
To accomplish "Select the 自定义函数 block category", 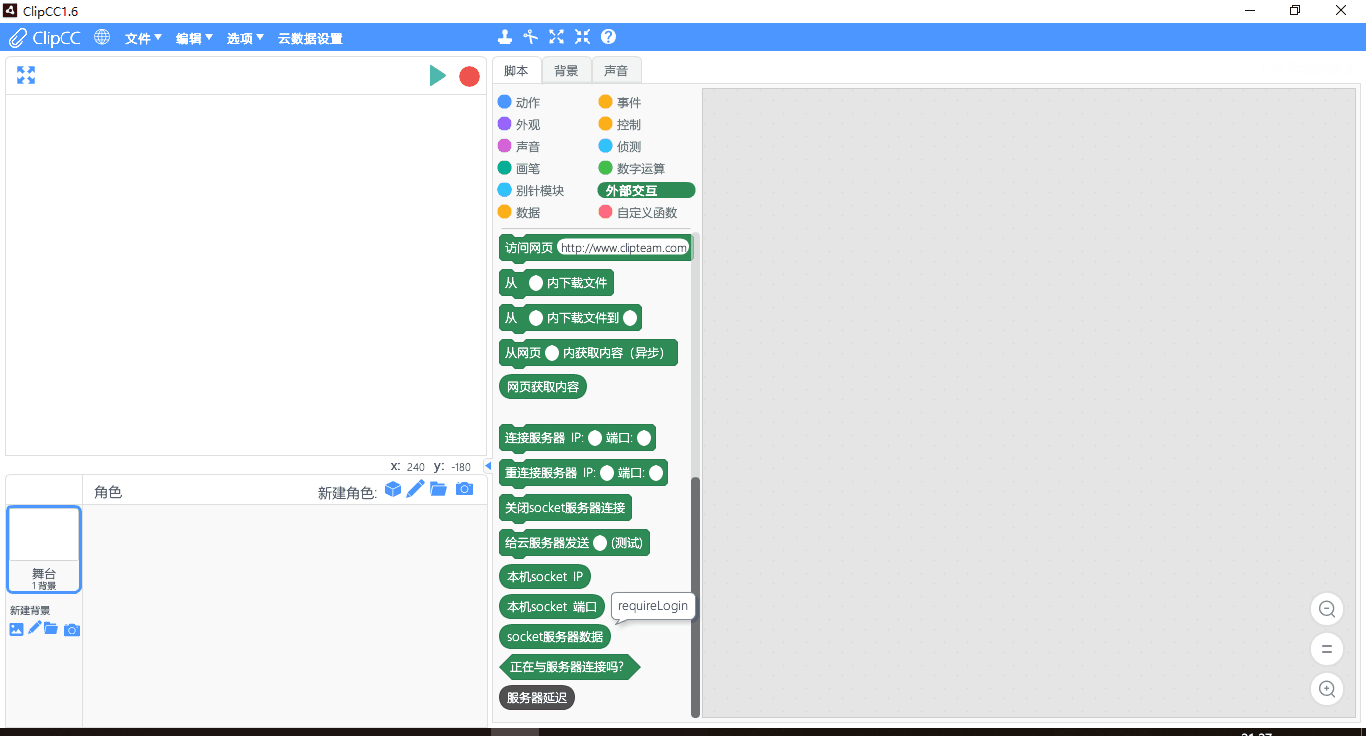I will click(638, 212).
